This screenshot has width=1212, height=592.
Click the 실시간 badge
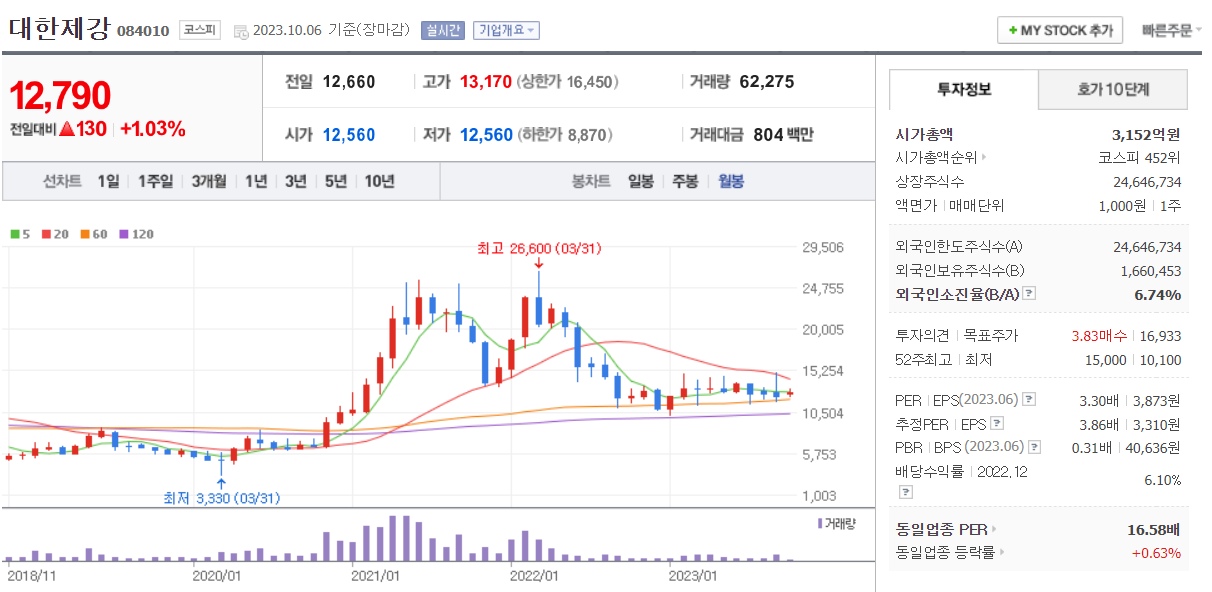[x=442, y=30]
